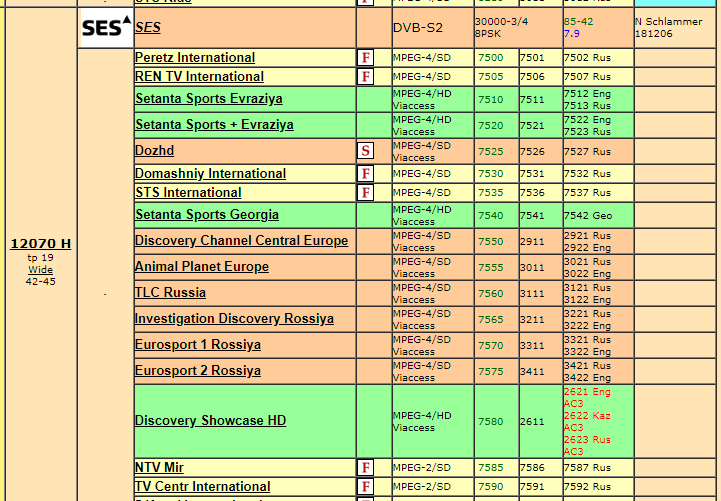Viewport: 721px width, 501px height.
Task: Click video PID 3111 for TLC Russia
Action: pos(532,294)
